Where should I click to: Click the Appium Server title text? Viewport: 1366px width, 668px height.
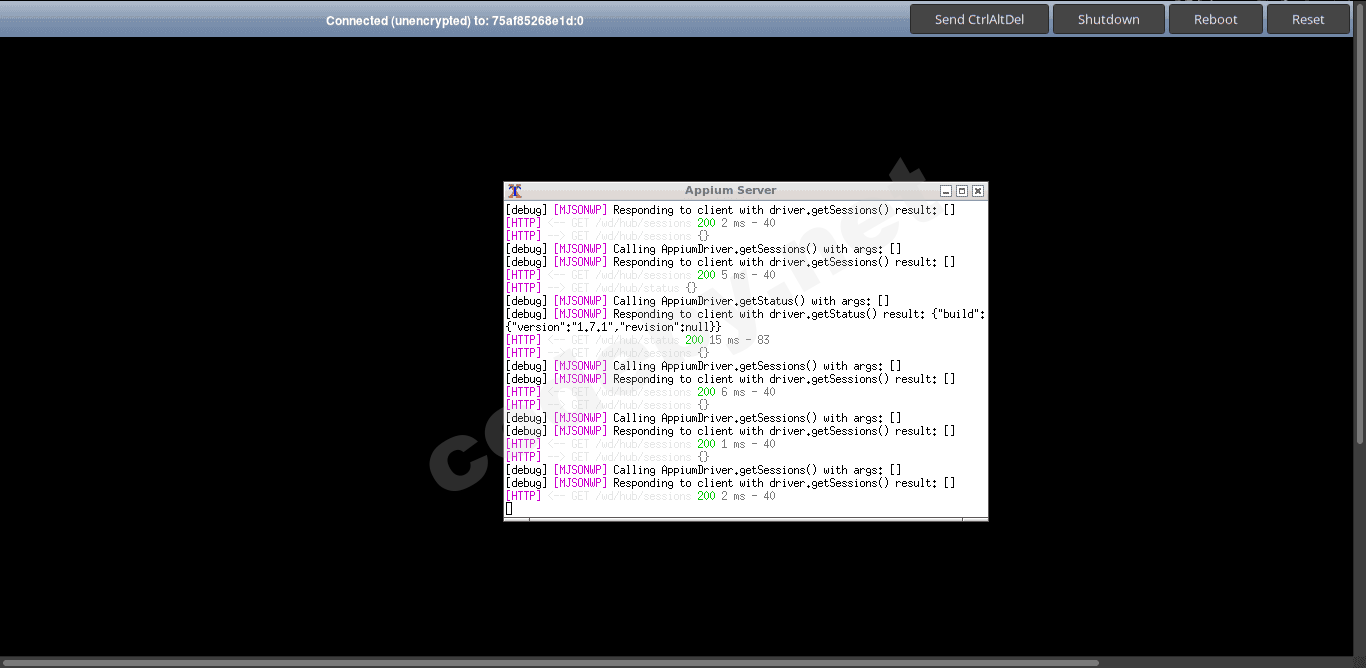730,191
